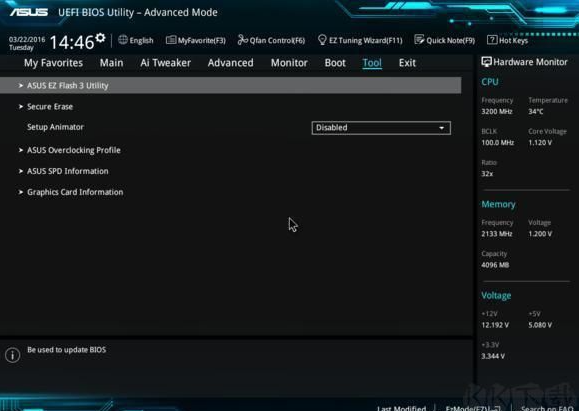The image size is (581, 411).
Task: Open the Monitor tab
Action: 289,63
